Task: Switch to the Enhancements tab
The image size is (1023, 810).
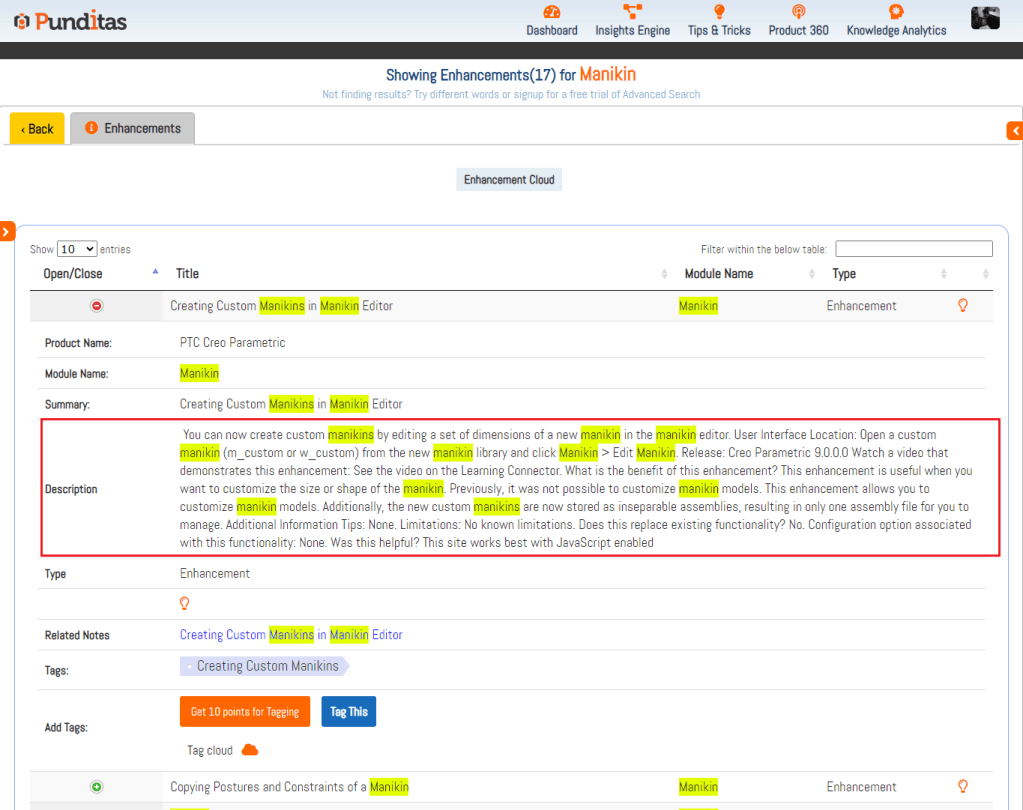Action: tap(133, 128)
